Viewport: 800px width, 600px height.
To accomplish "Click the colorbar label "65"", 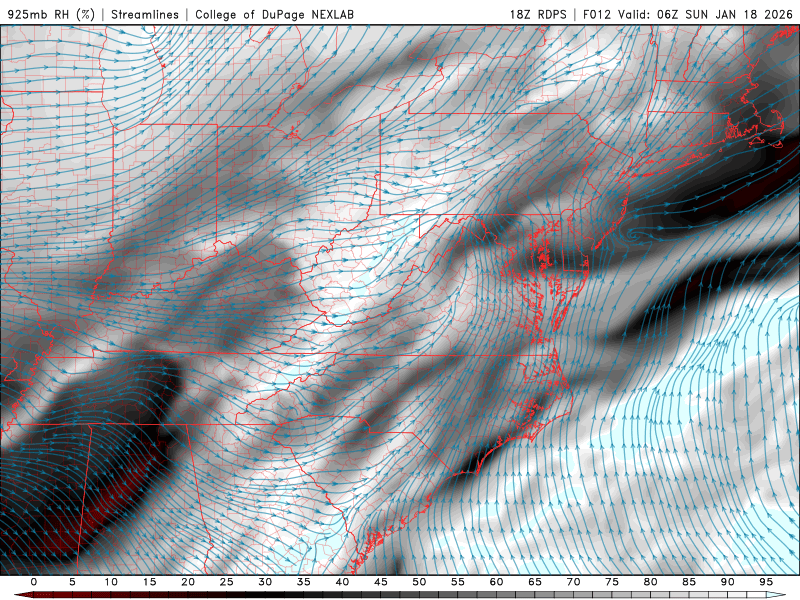I will pyautogui.click(x=535, y=582).
